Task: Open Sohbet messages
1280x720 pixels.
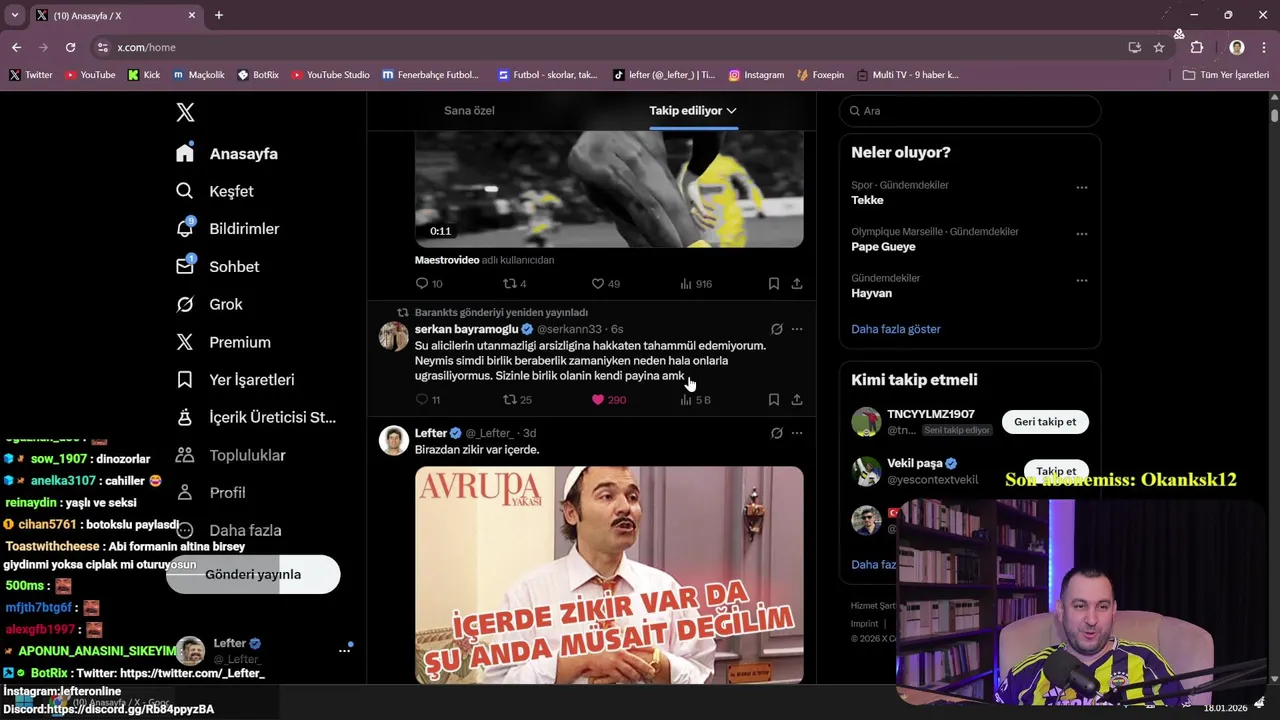Action: [x=217, y=267]
